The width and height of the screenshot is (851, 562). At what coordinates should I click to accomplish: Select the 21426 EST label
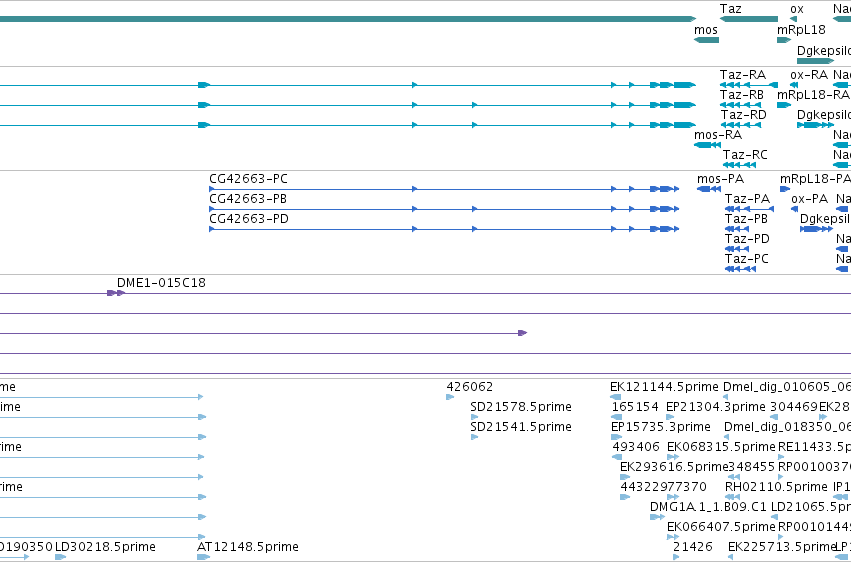693,547
